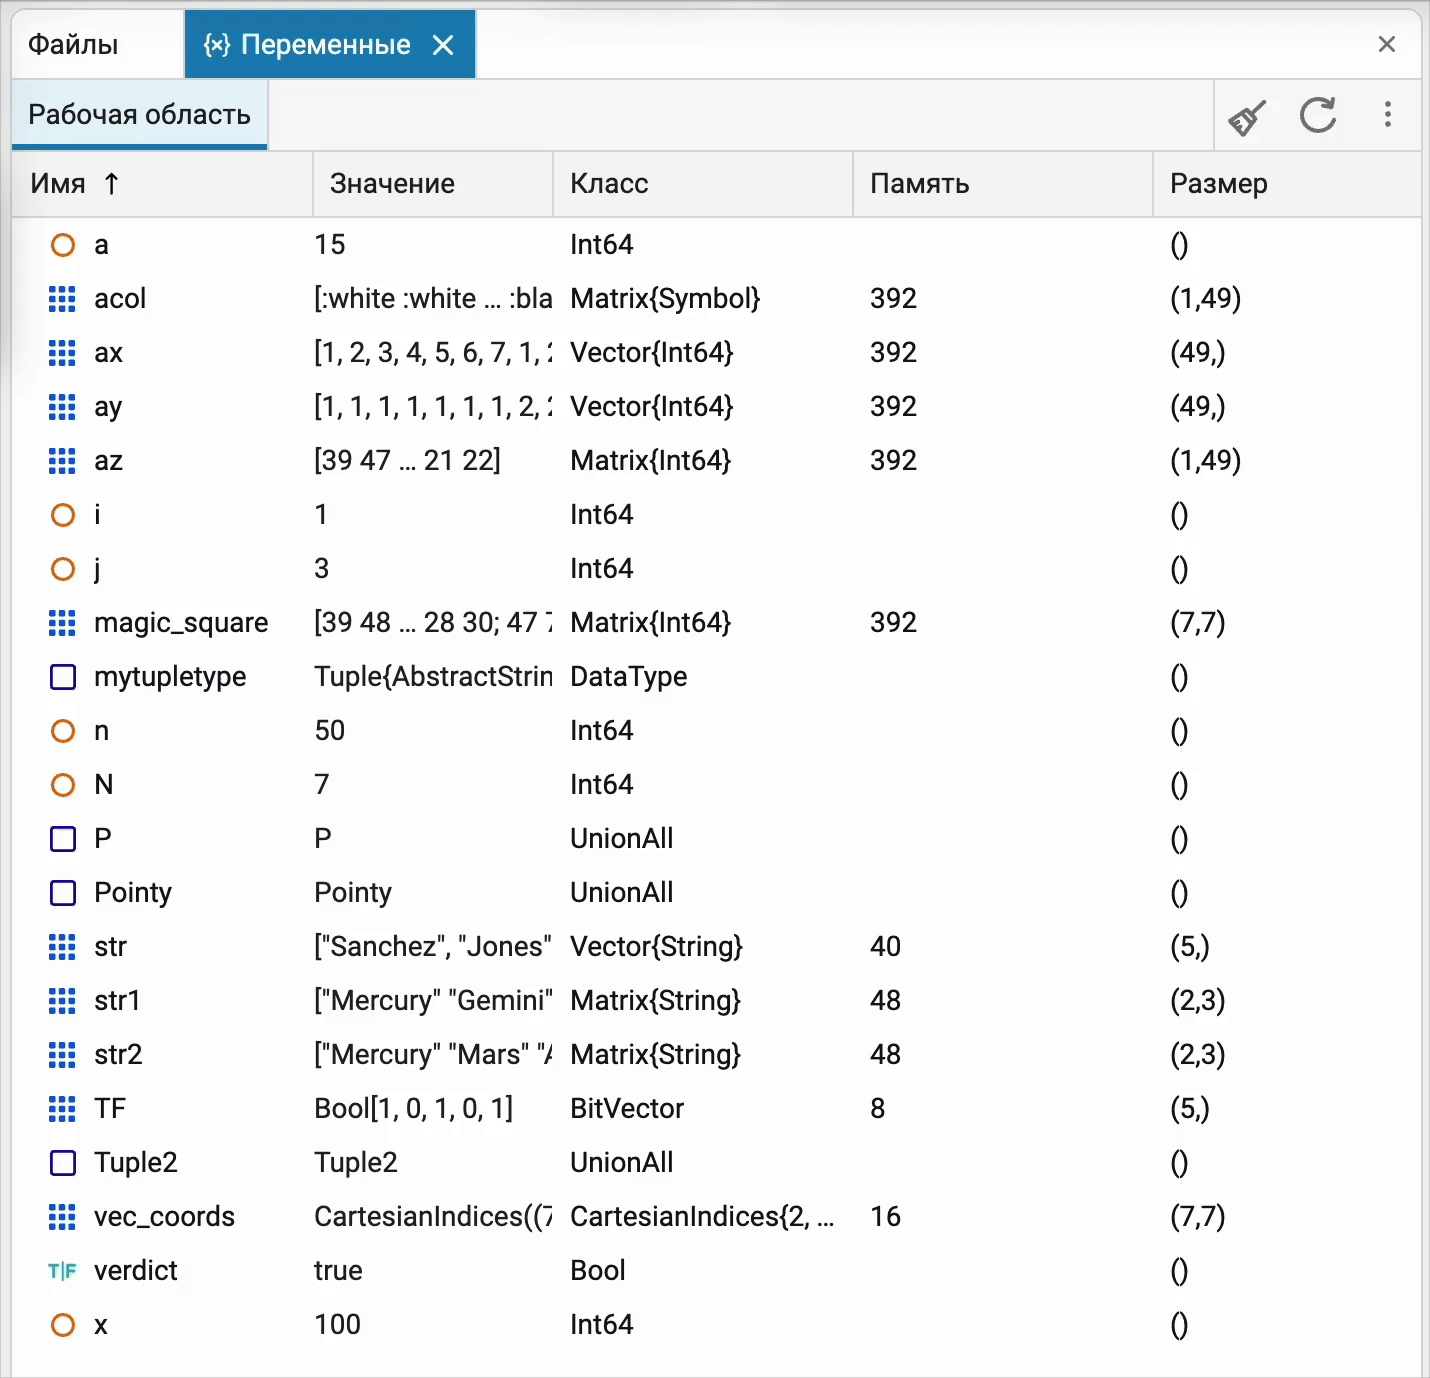Click the sort arrow next to Имя

(111, 184)
